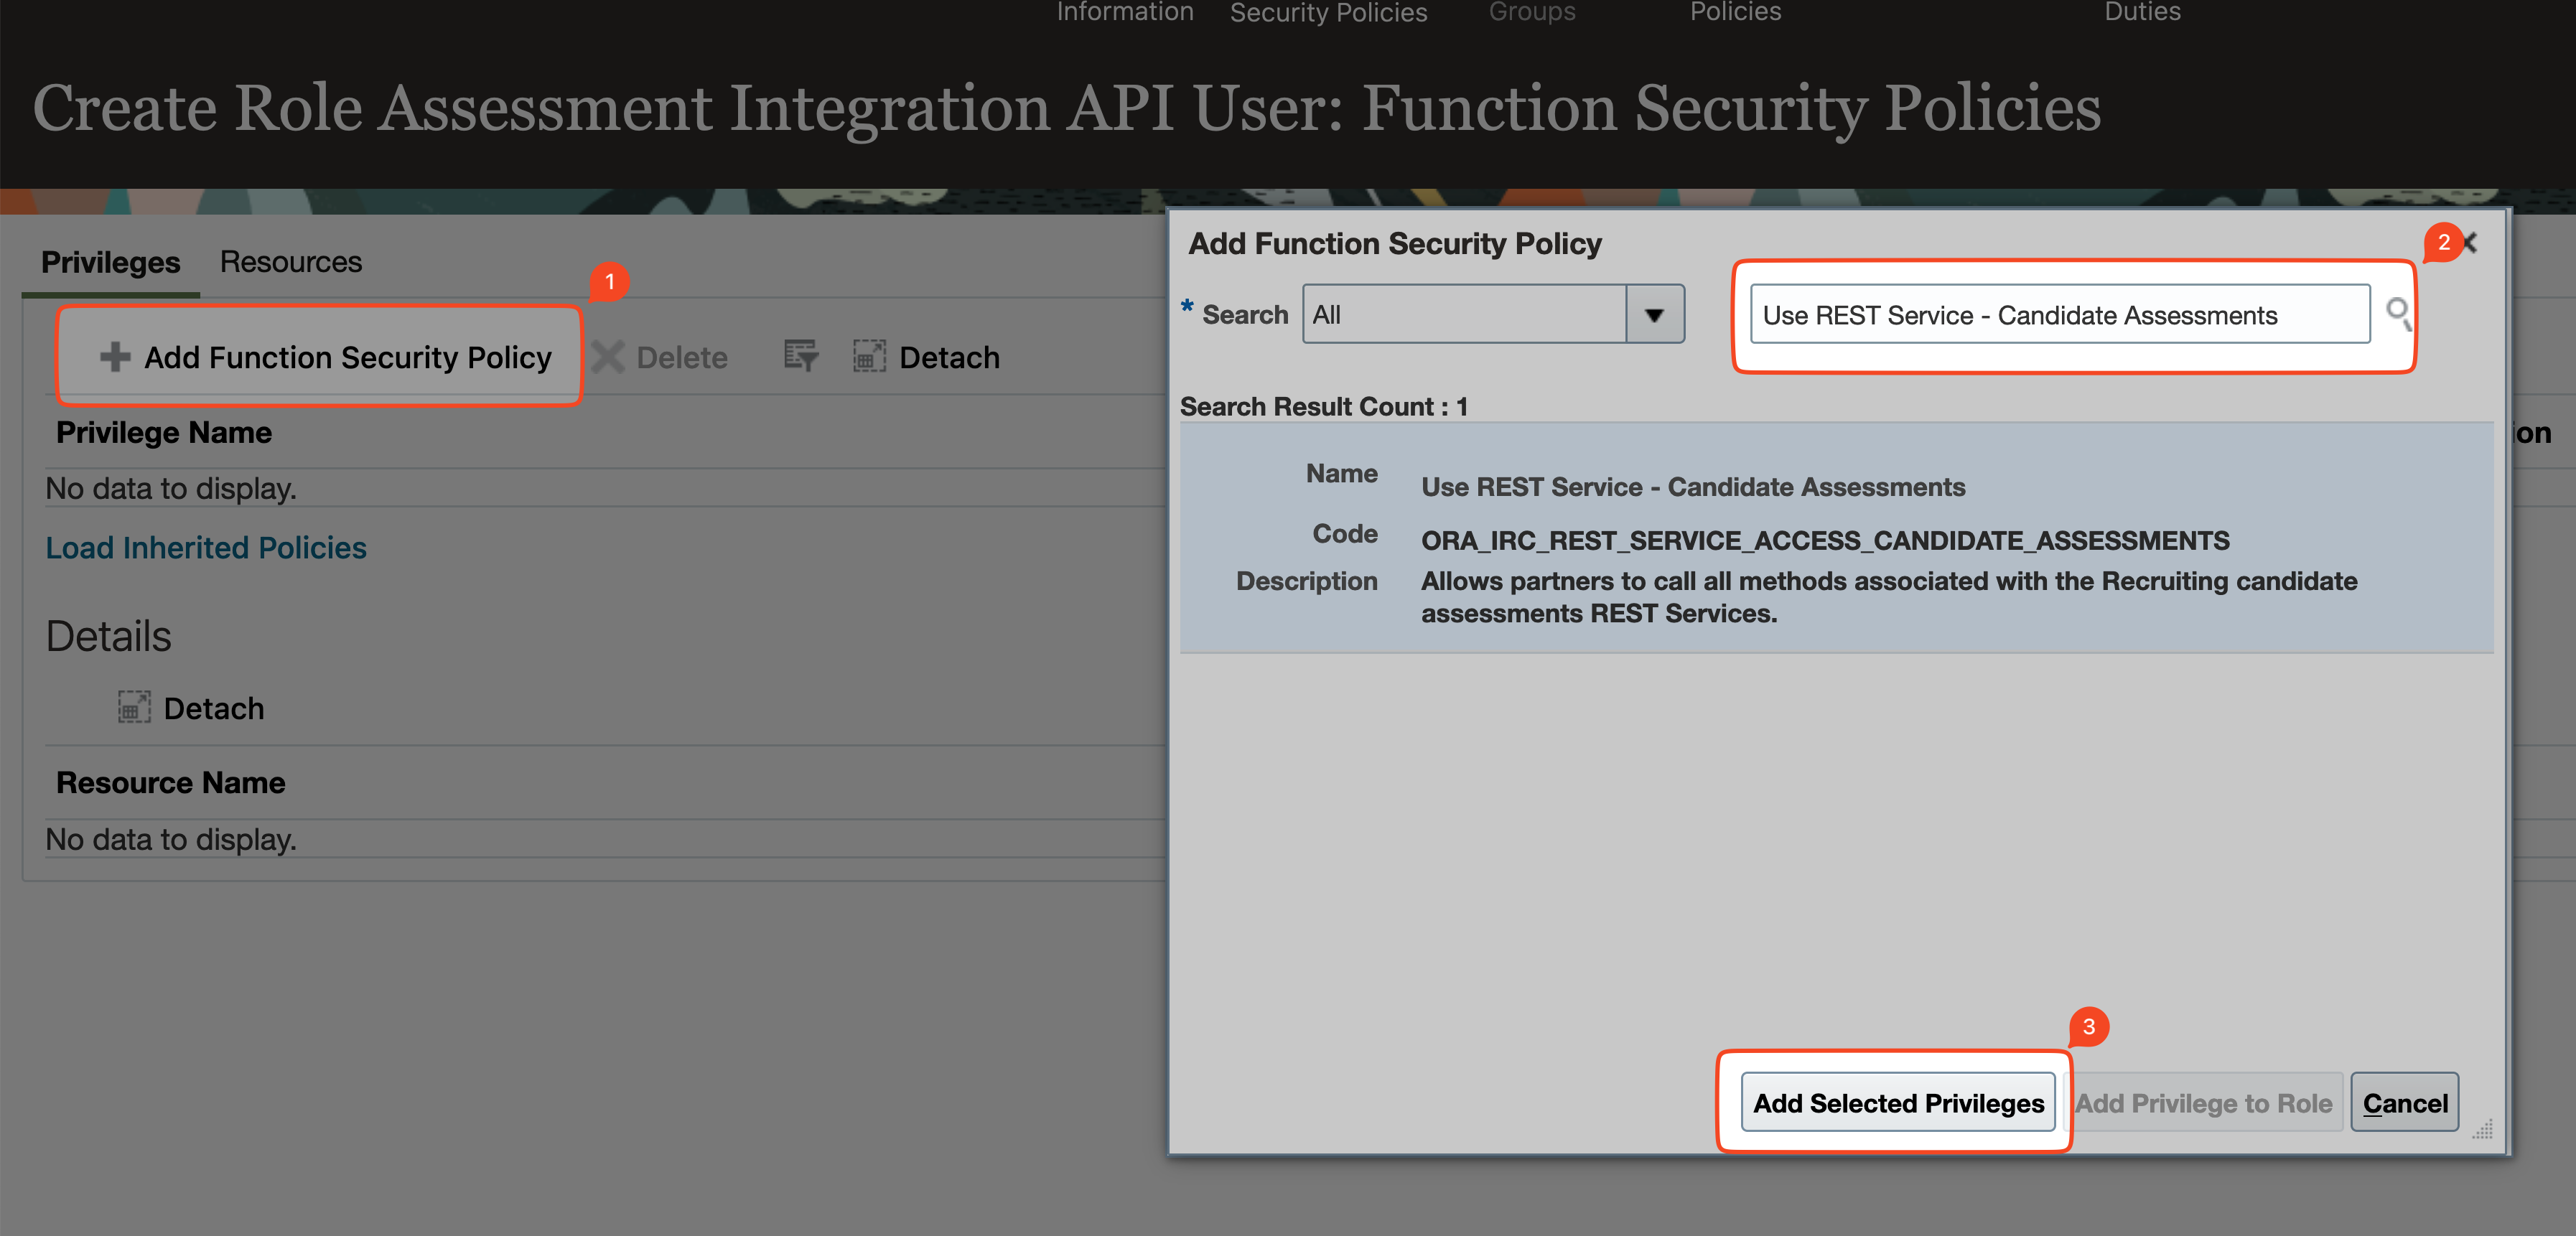
Task: Click the Delete X icon in toolbar
Action: pos(608,357)
